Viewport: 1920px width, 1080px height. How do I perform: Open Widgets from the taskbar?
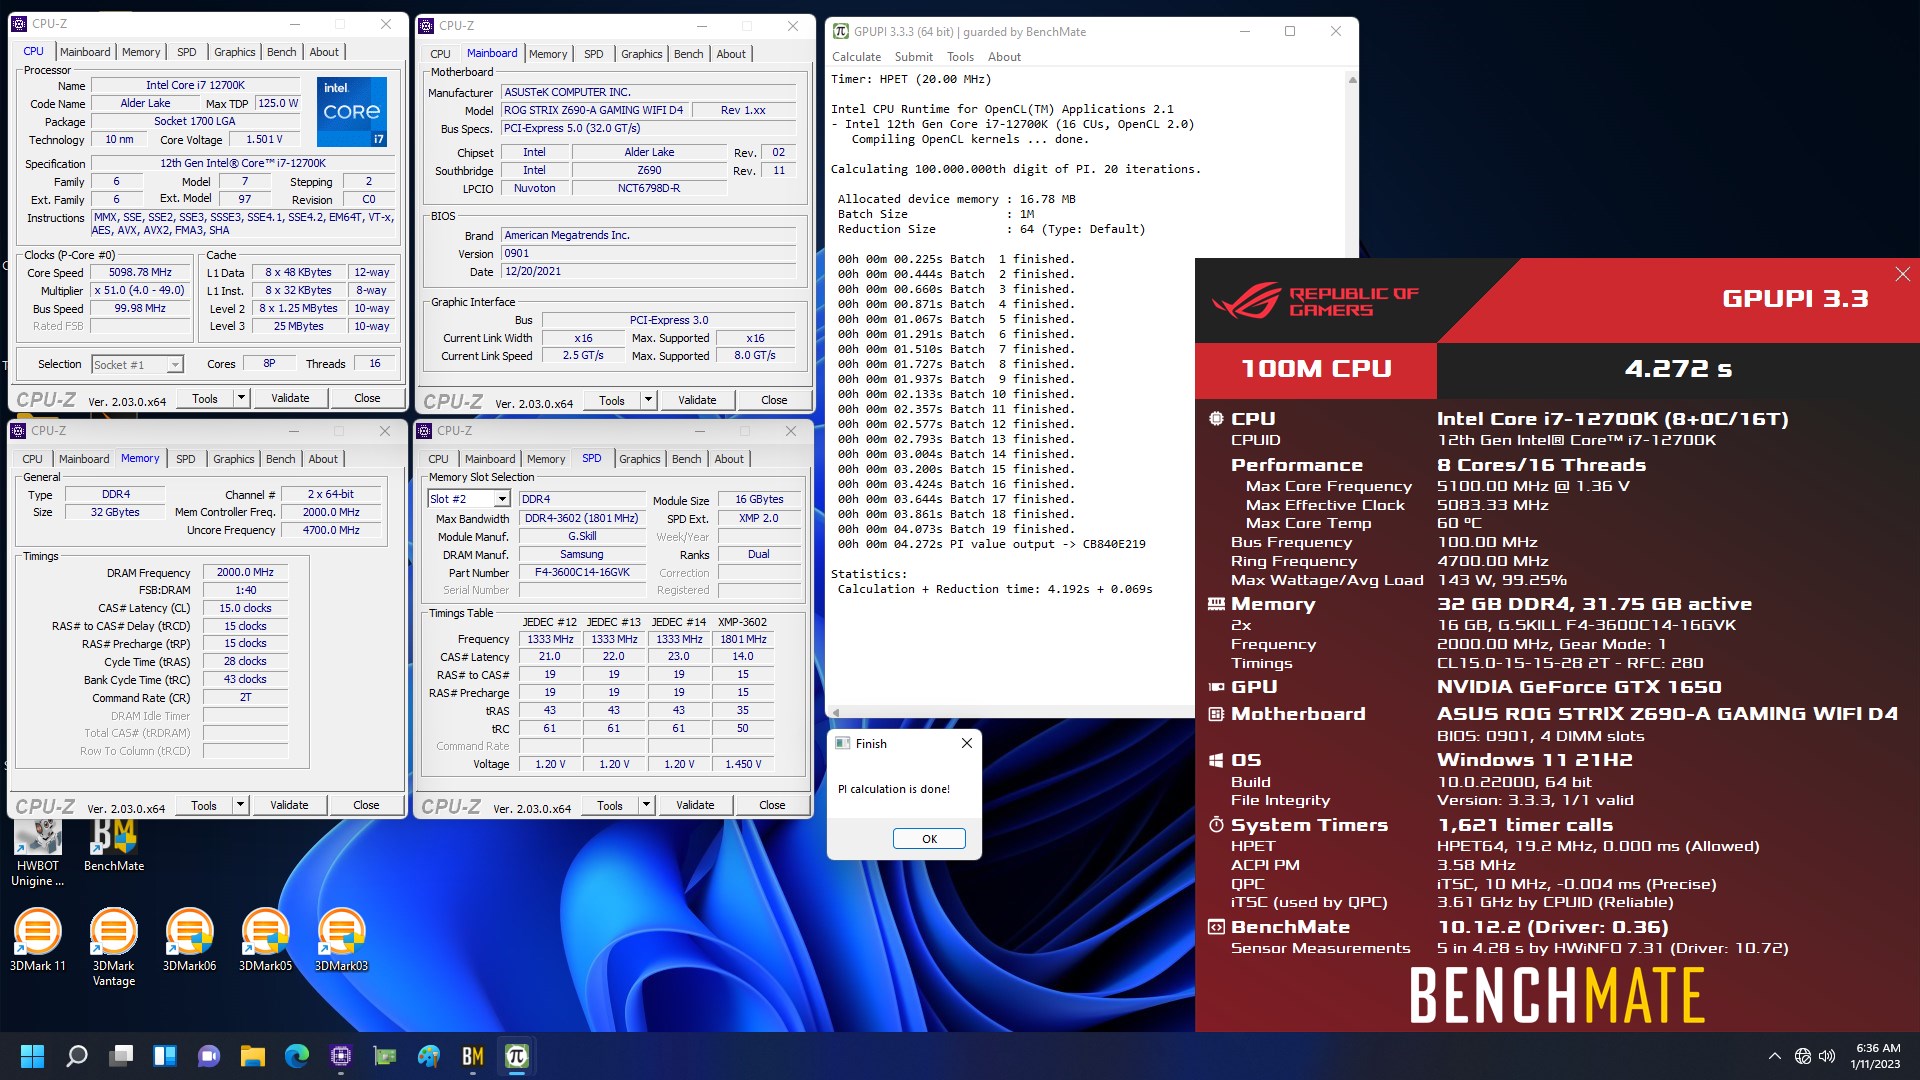pyautogui.click(x=165, y=1056)
